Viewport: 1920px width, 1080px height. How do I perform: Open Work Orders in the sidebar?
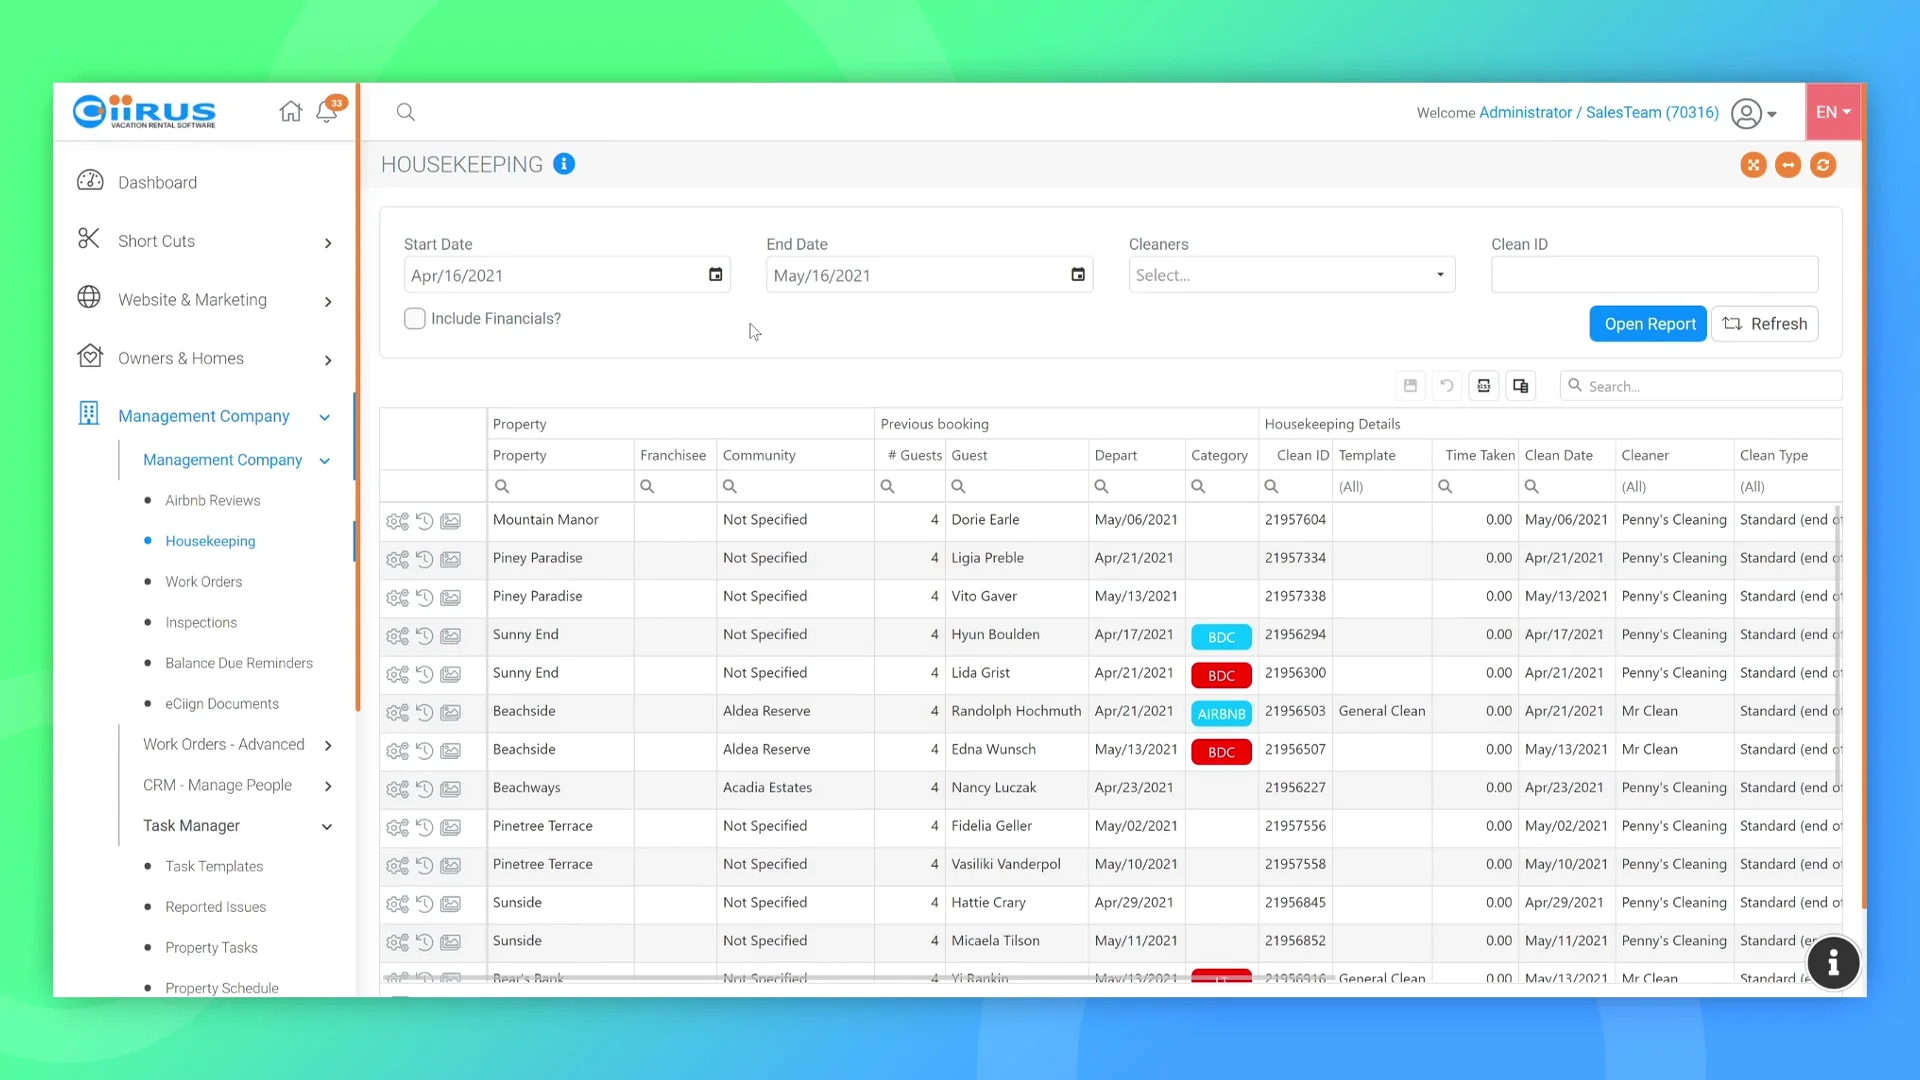(204, 582)
